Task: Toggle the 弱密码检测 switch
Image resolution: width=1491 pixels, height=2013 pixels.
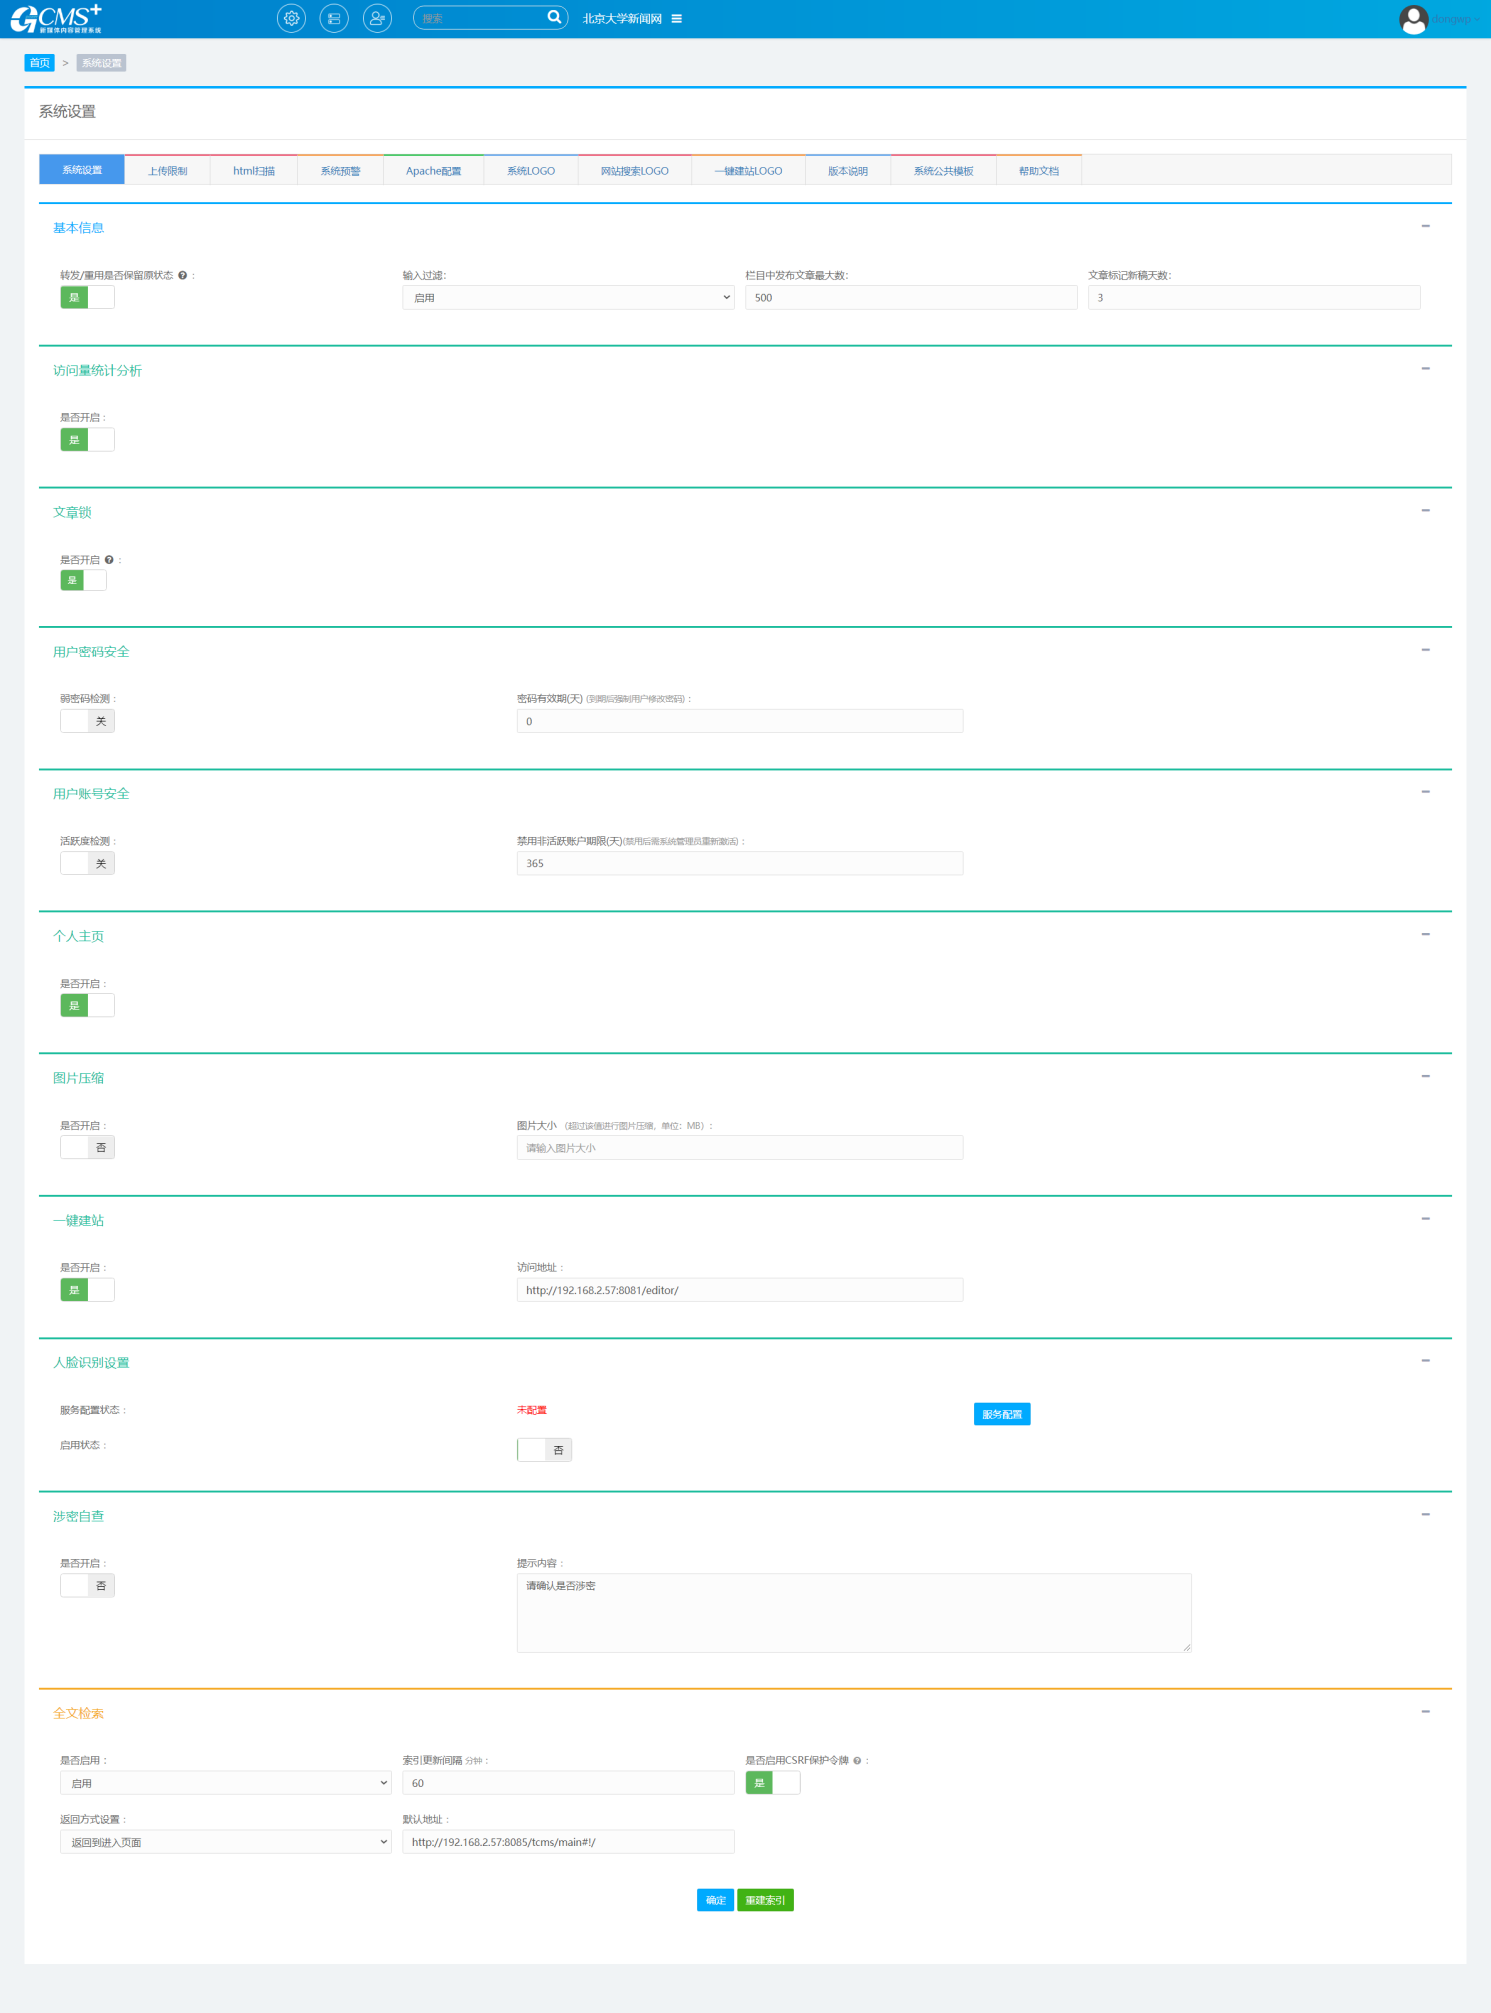Action: 88,721
